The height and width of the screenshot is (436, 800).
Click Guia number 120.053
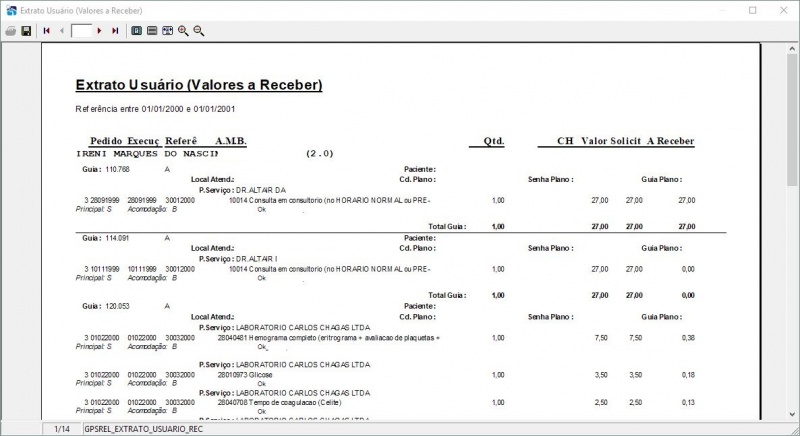click(117, 306)
